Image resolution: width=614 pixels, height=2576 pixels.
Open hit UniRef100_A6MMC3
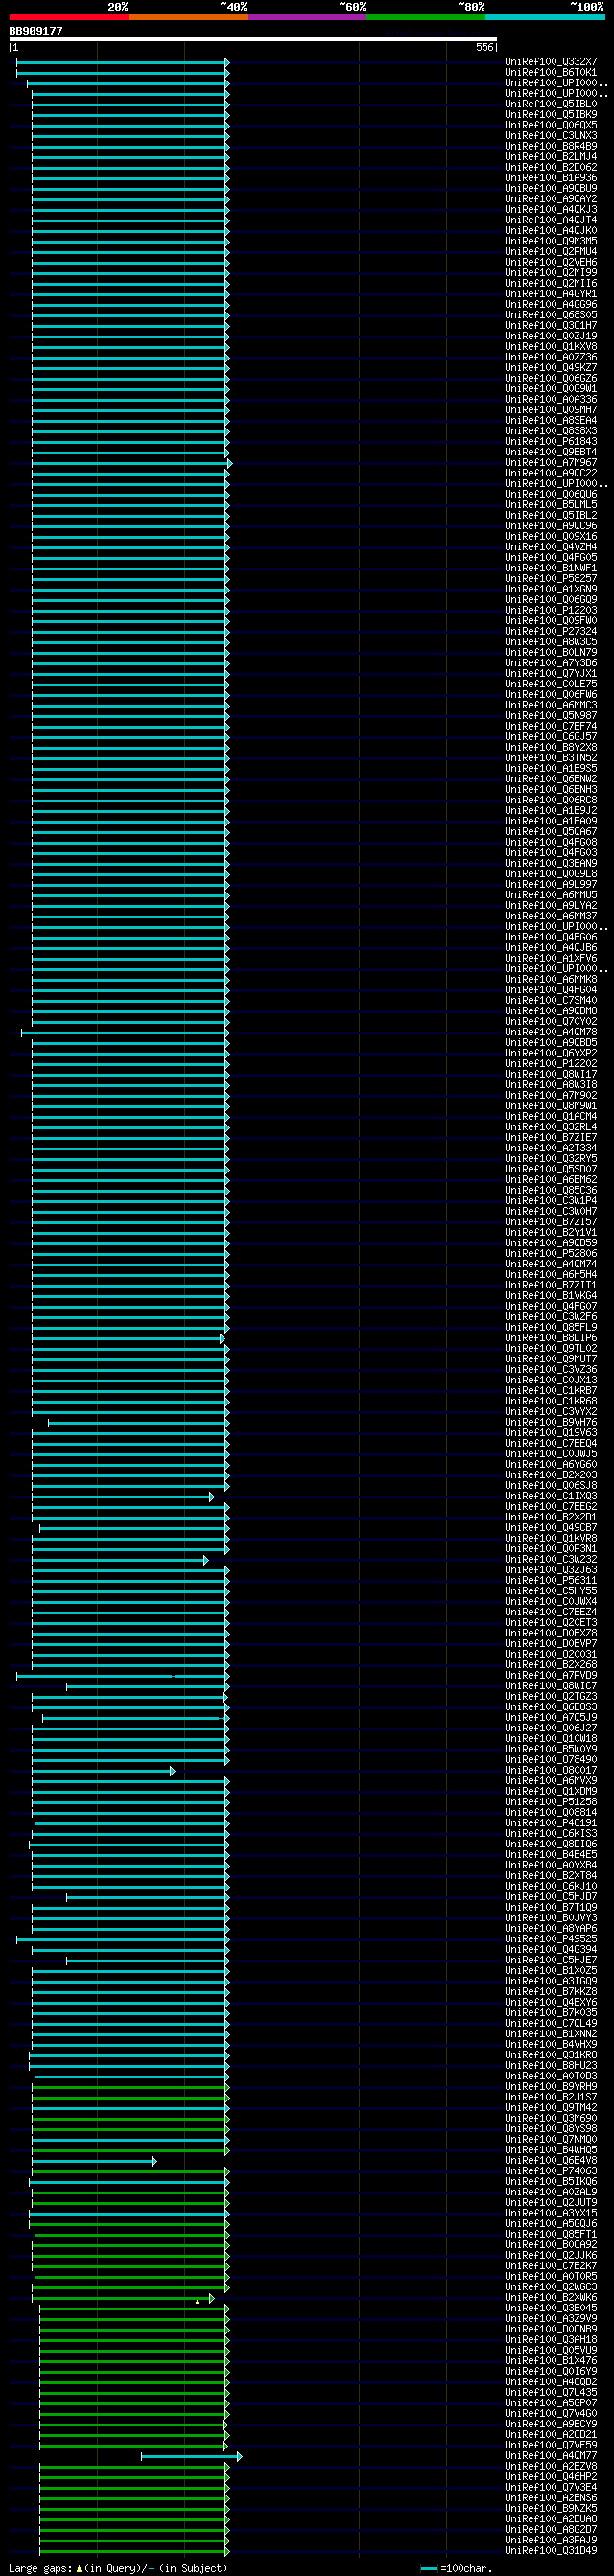pos(551,705)
